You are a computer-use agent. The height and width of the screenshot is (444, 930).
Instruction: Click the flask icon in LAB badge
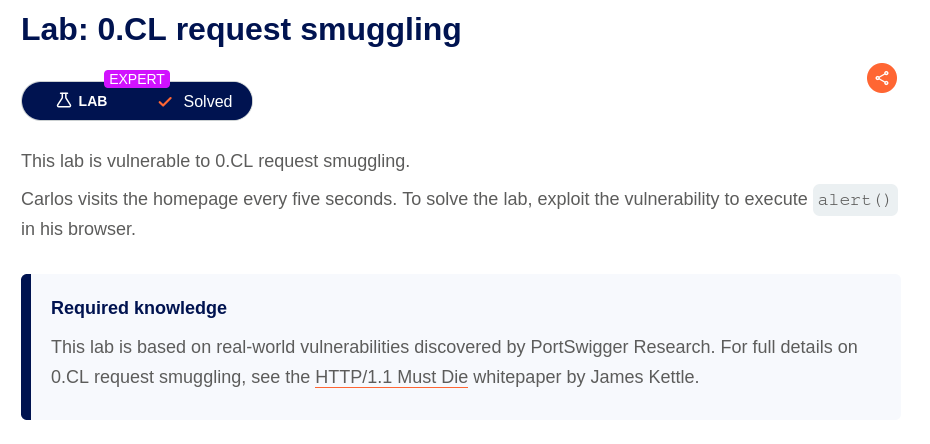(63, 101)
